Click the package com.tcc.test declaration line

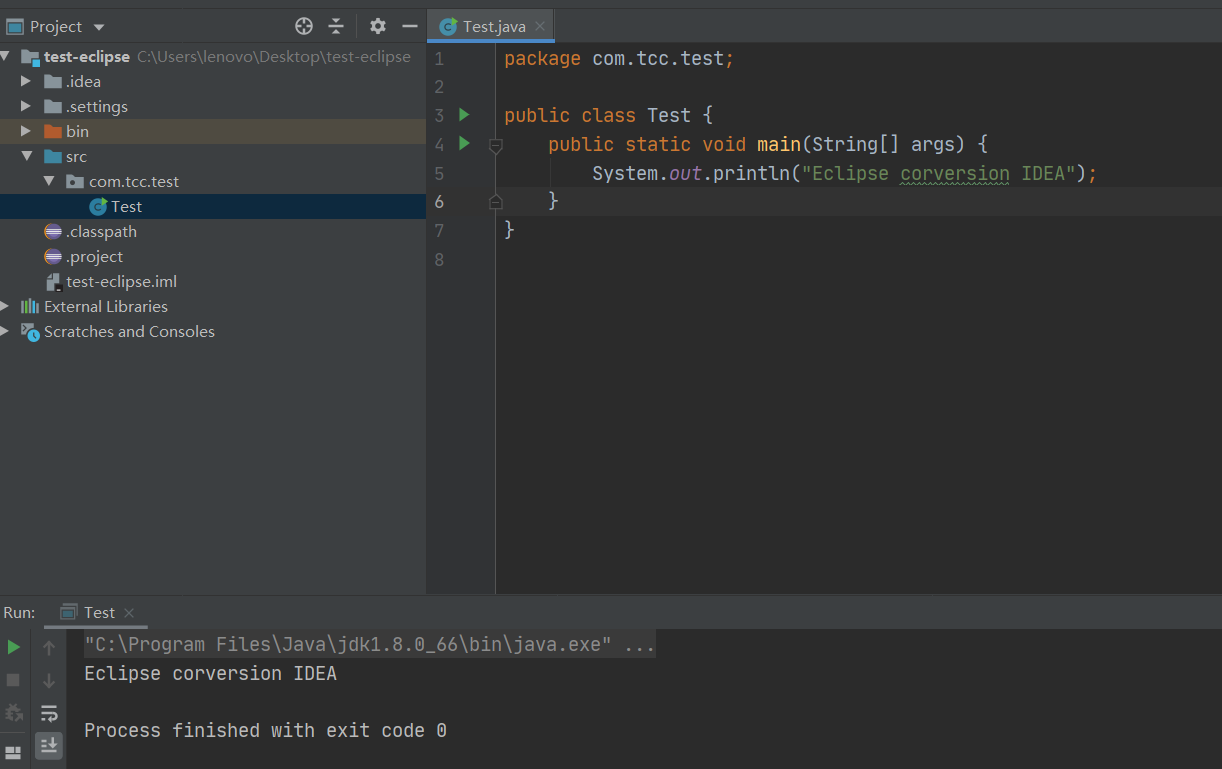[619, 59]
